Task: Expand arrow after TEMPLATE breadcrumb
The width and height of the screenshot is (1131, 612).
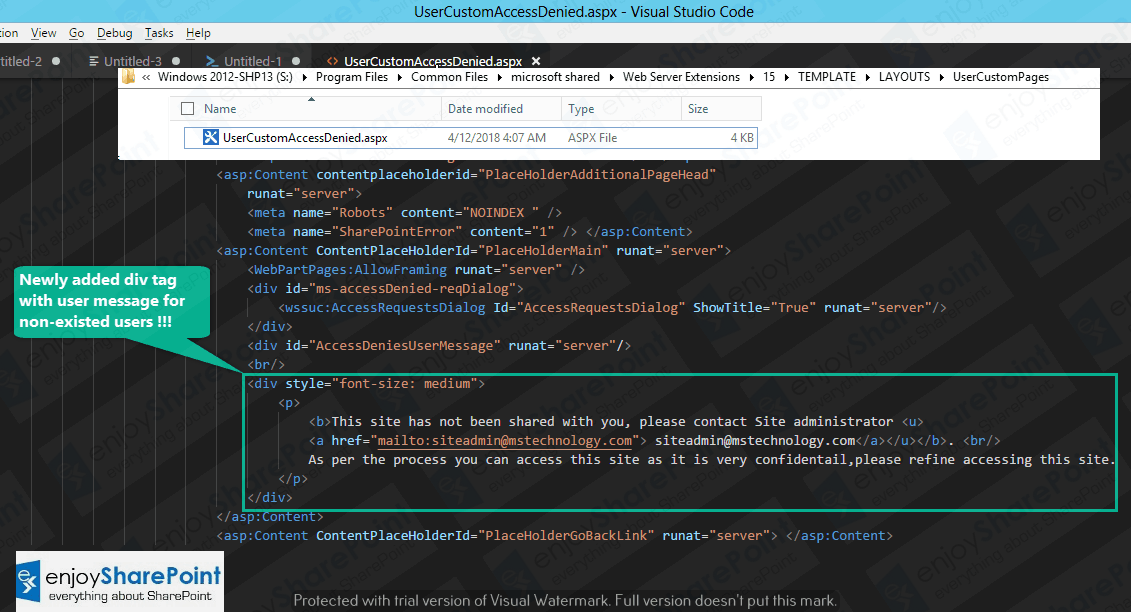Action: [x=868, y=76]
